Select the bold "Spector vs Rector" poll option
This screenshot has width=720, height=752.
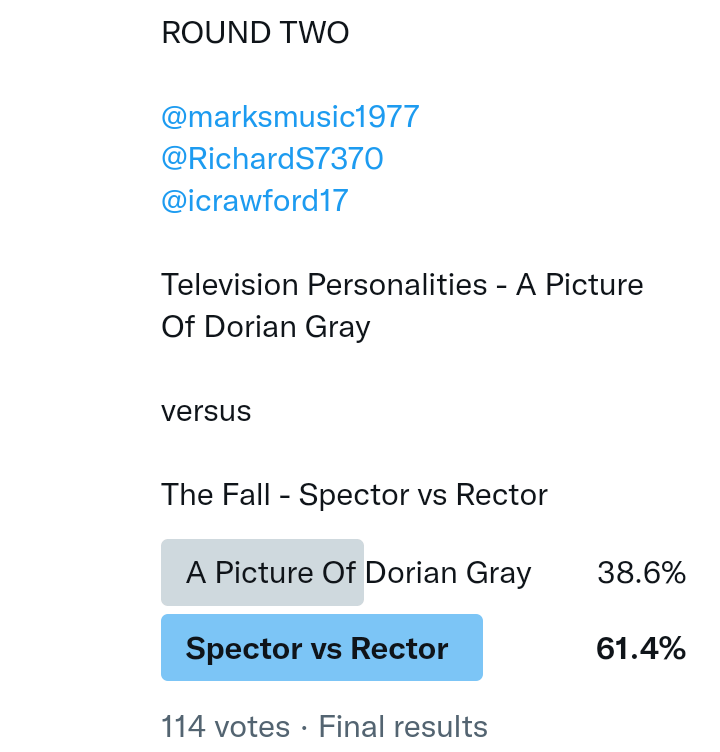point(317,649)
